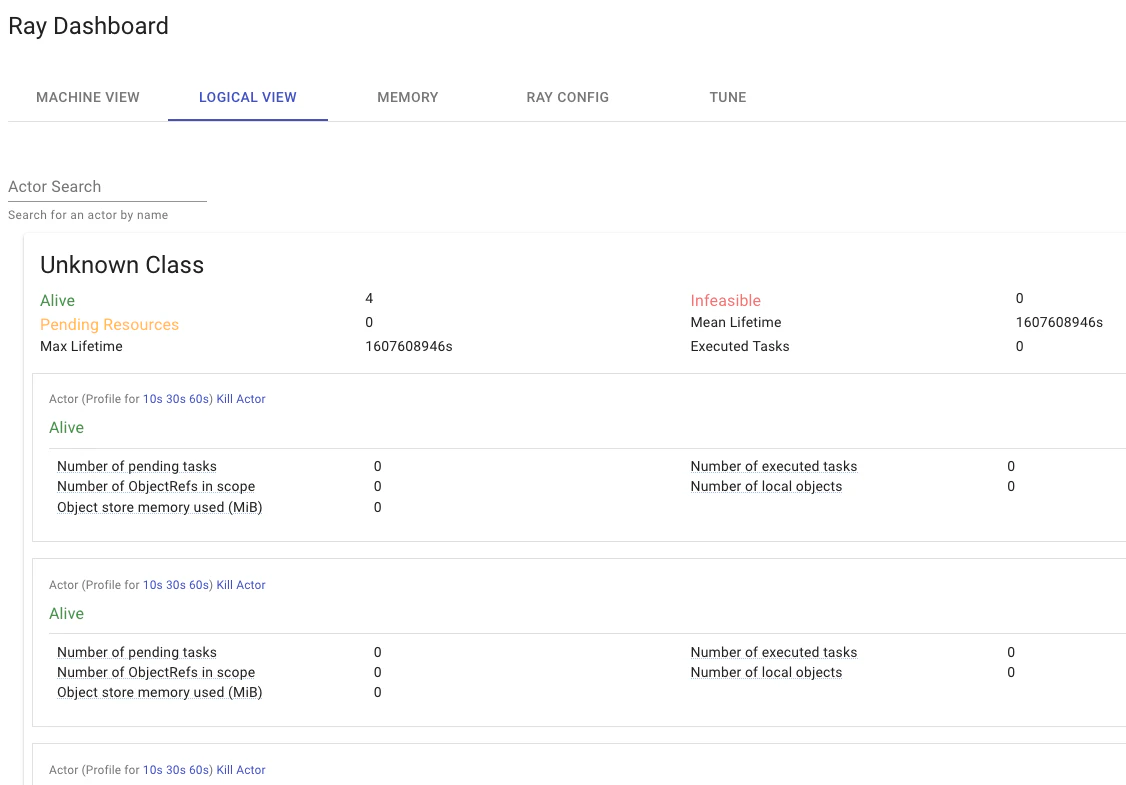Click first actor's Number of pending tasks
This screenshot has width=1126, height=785.
136,467
